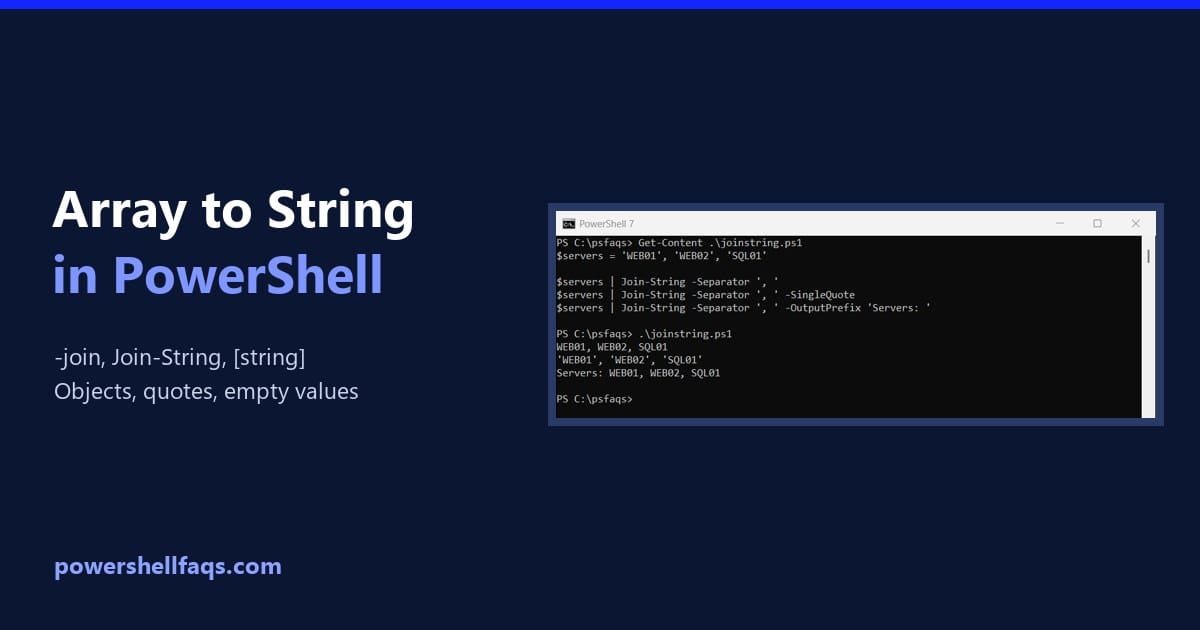
Task: Click the quoted output 'WEB01', 'WEB02', 'SQL01'
Action: click(x=630, y=360)
